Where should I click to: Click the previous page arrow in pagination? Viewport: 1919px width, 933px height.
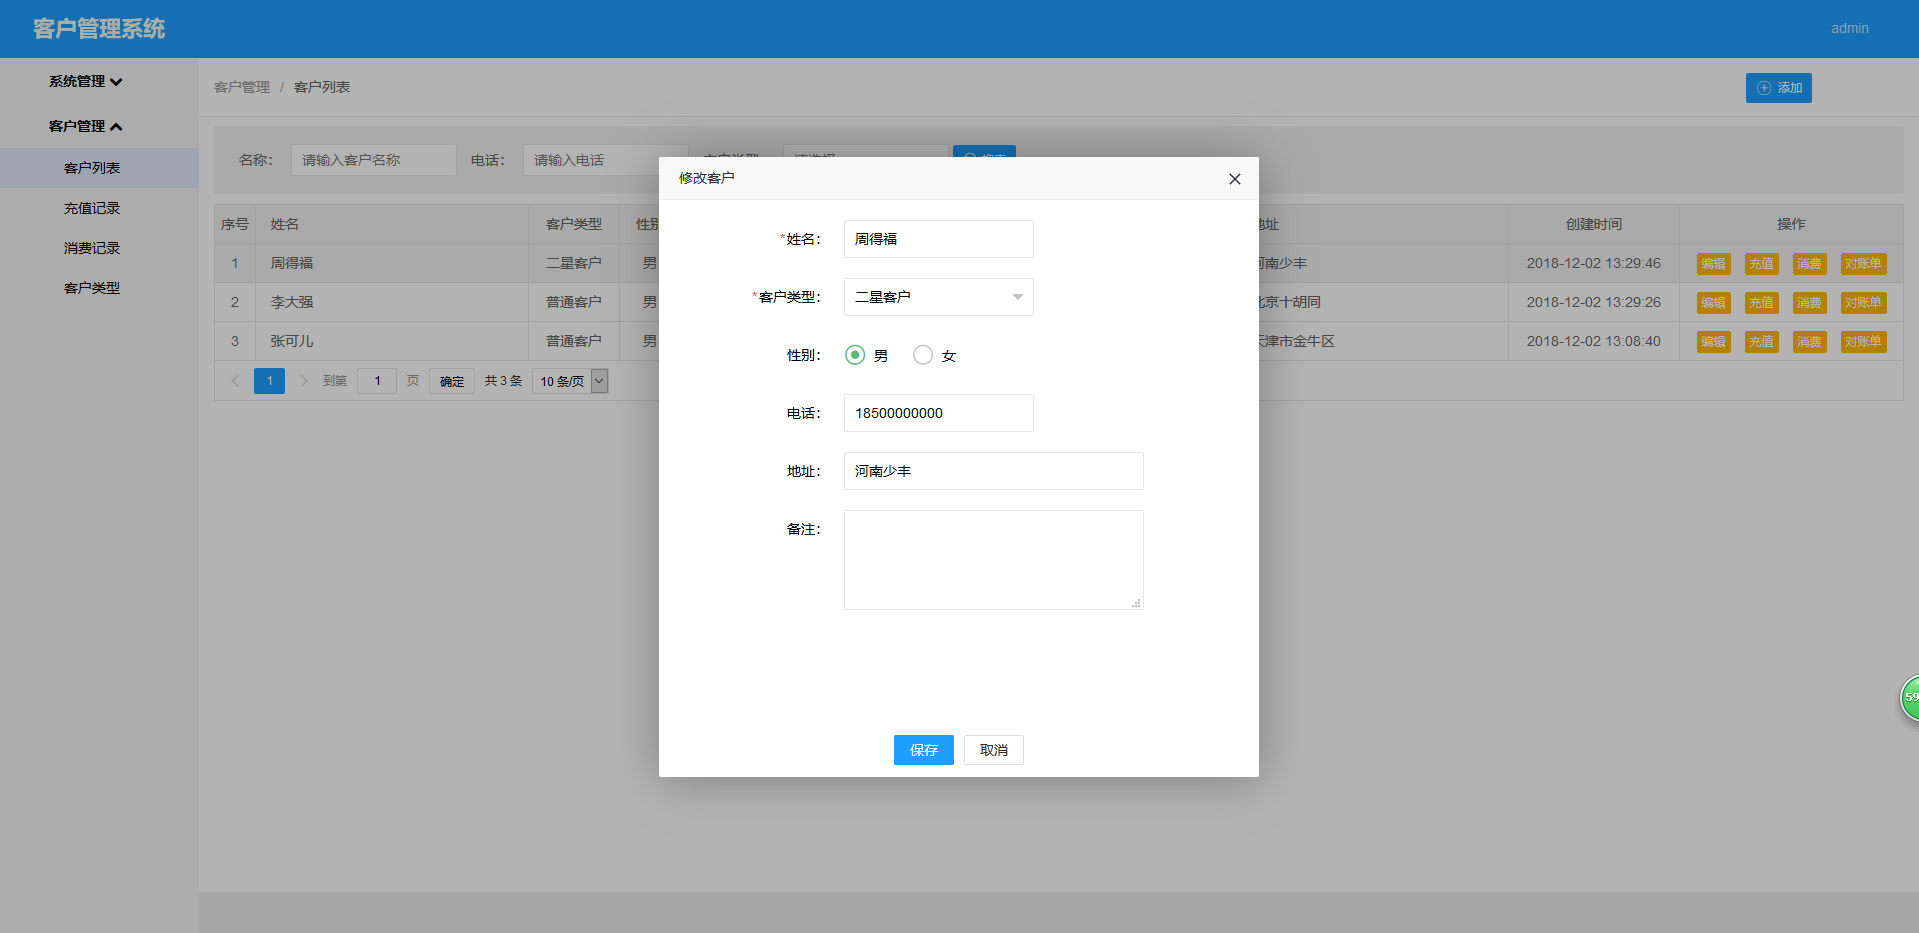234,381
